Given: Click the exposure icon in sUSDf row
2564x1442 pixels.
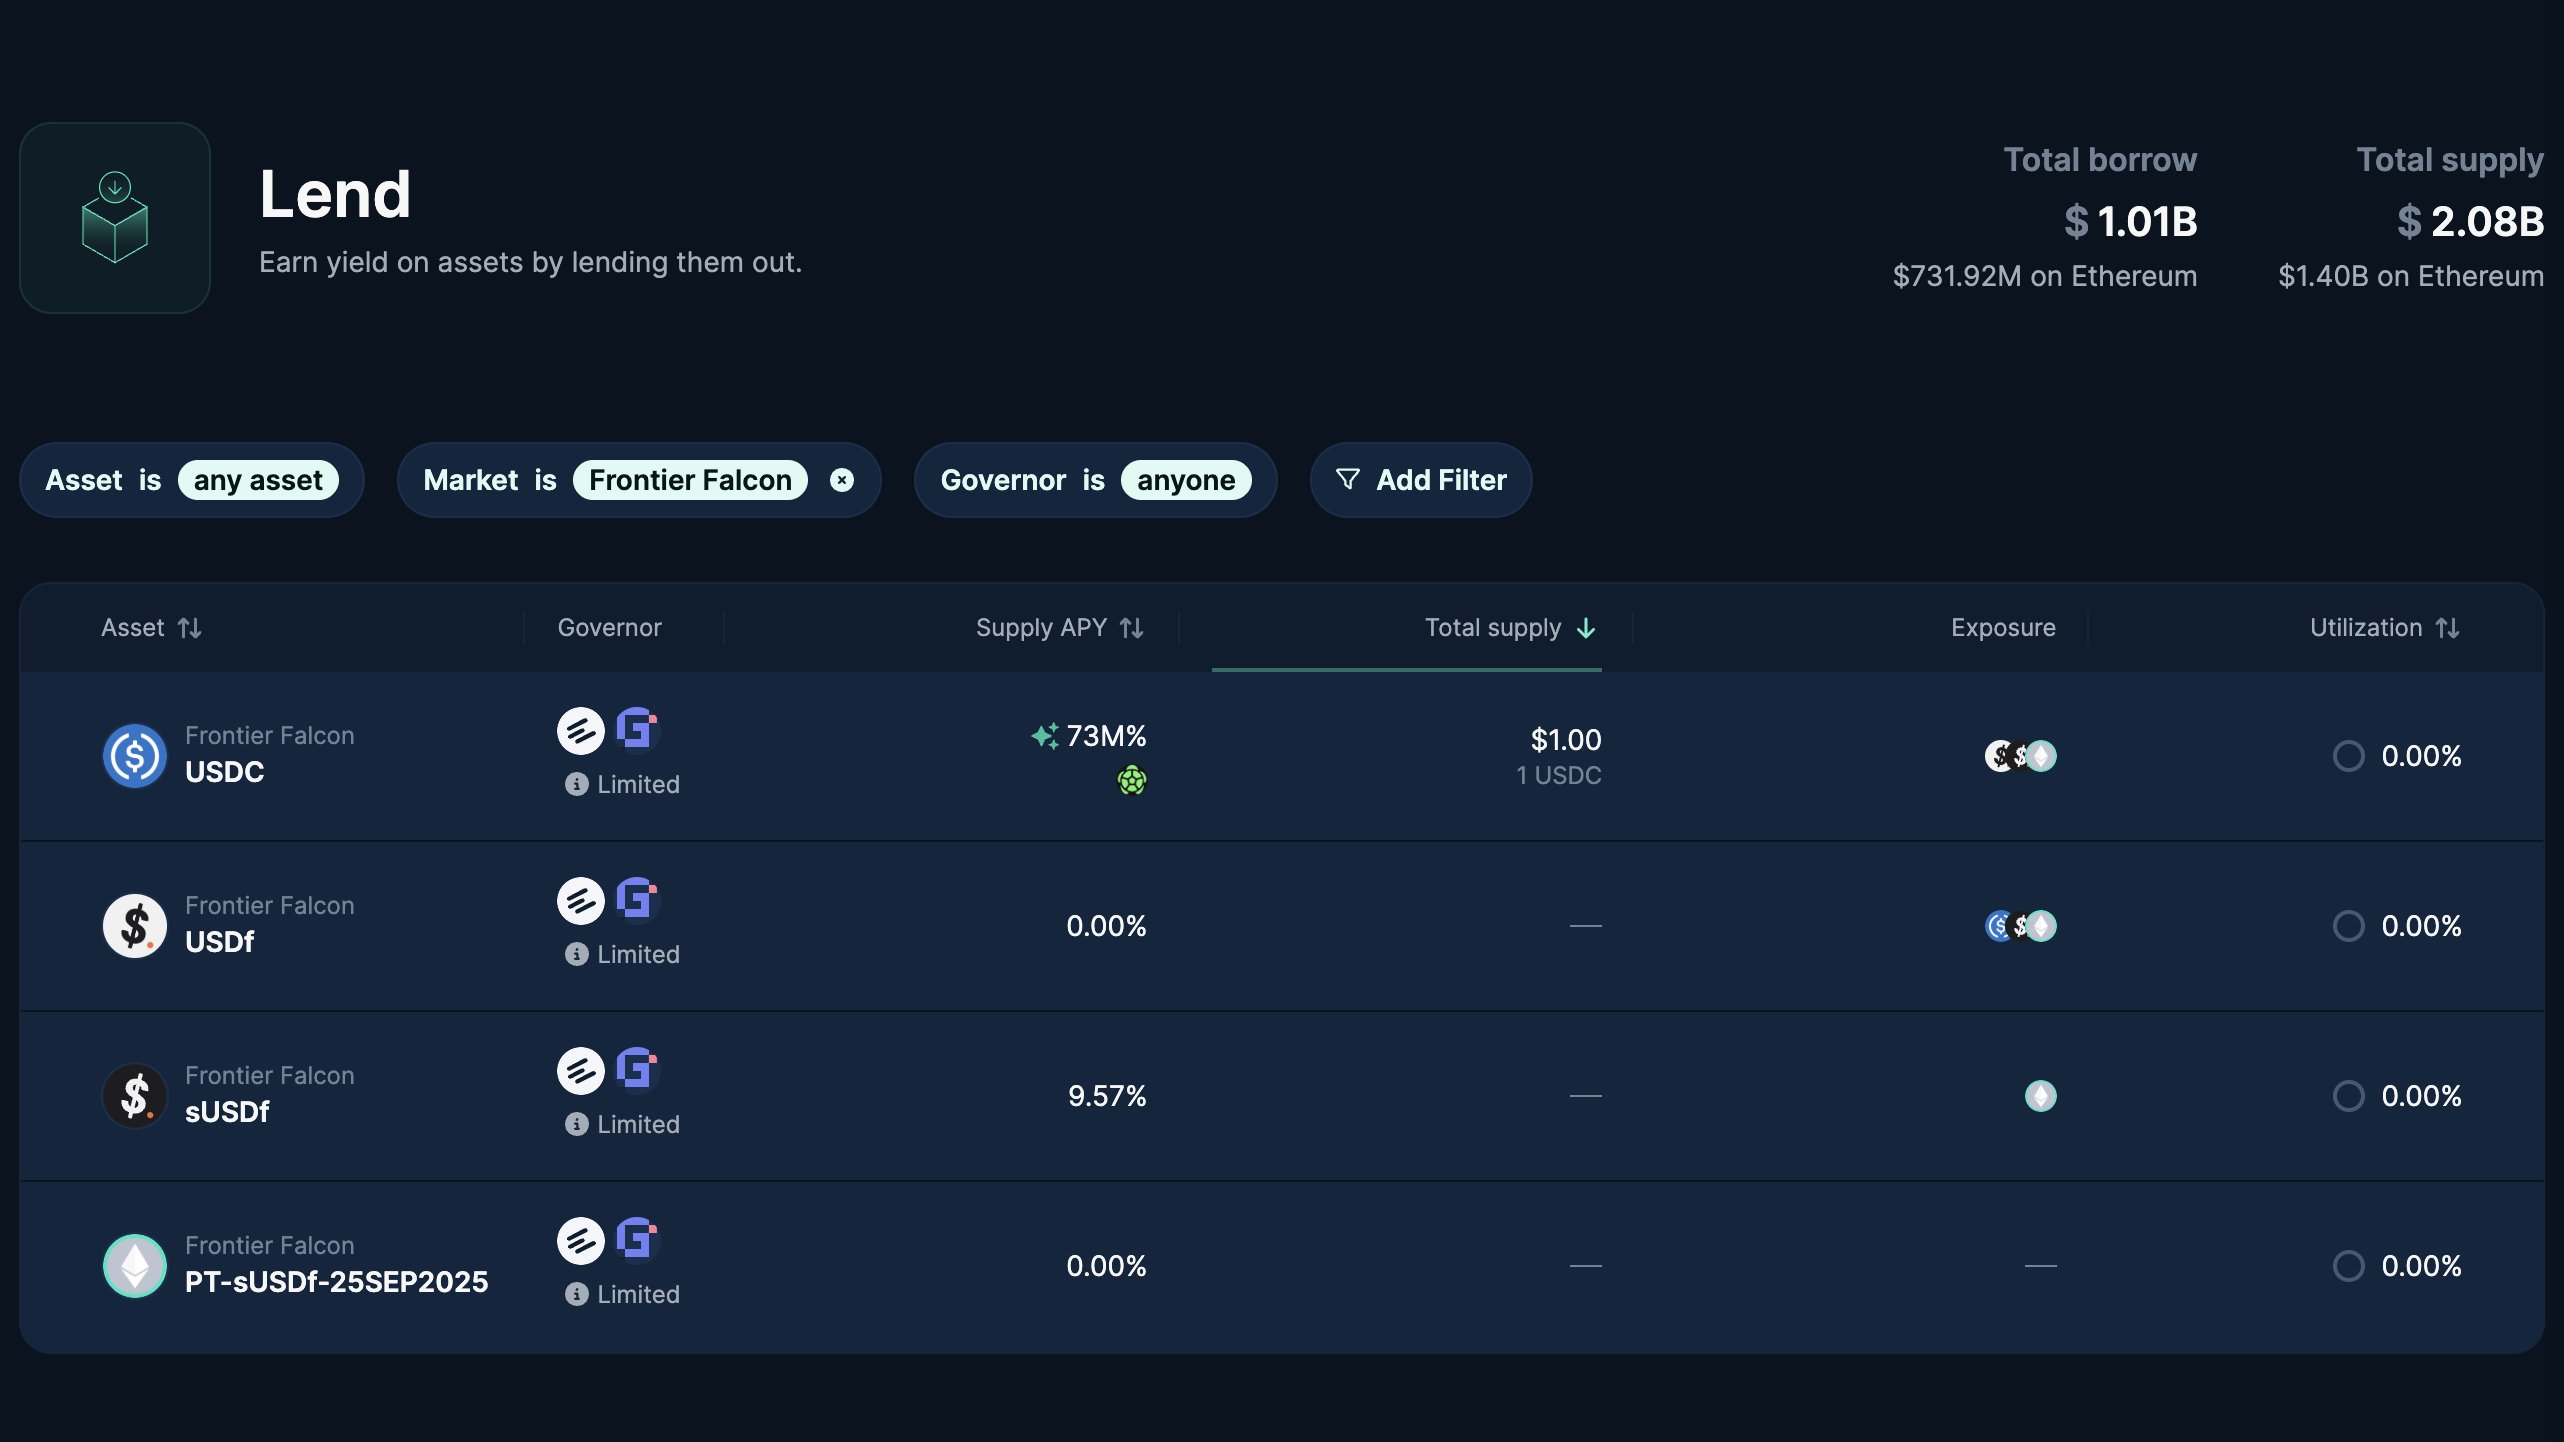Looking at the screenshot, I should [2041, 1096].
